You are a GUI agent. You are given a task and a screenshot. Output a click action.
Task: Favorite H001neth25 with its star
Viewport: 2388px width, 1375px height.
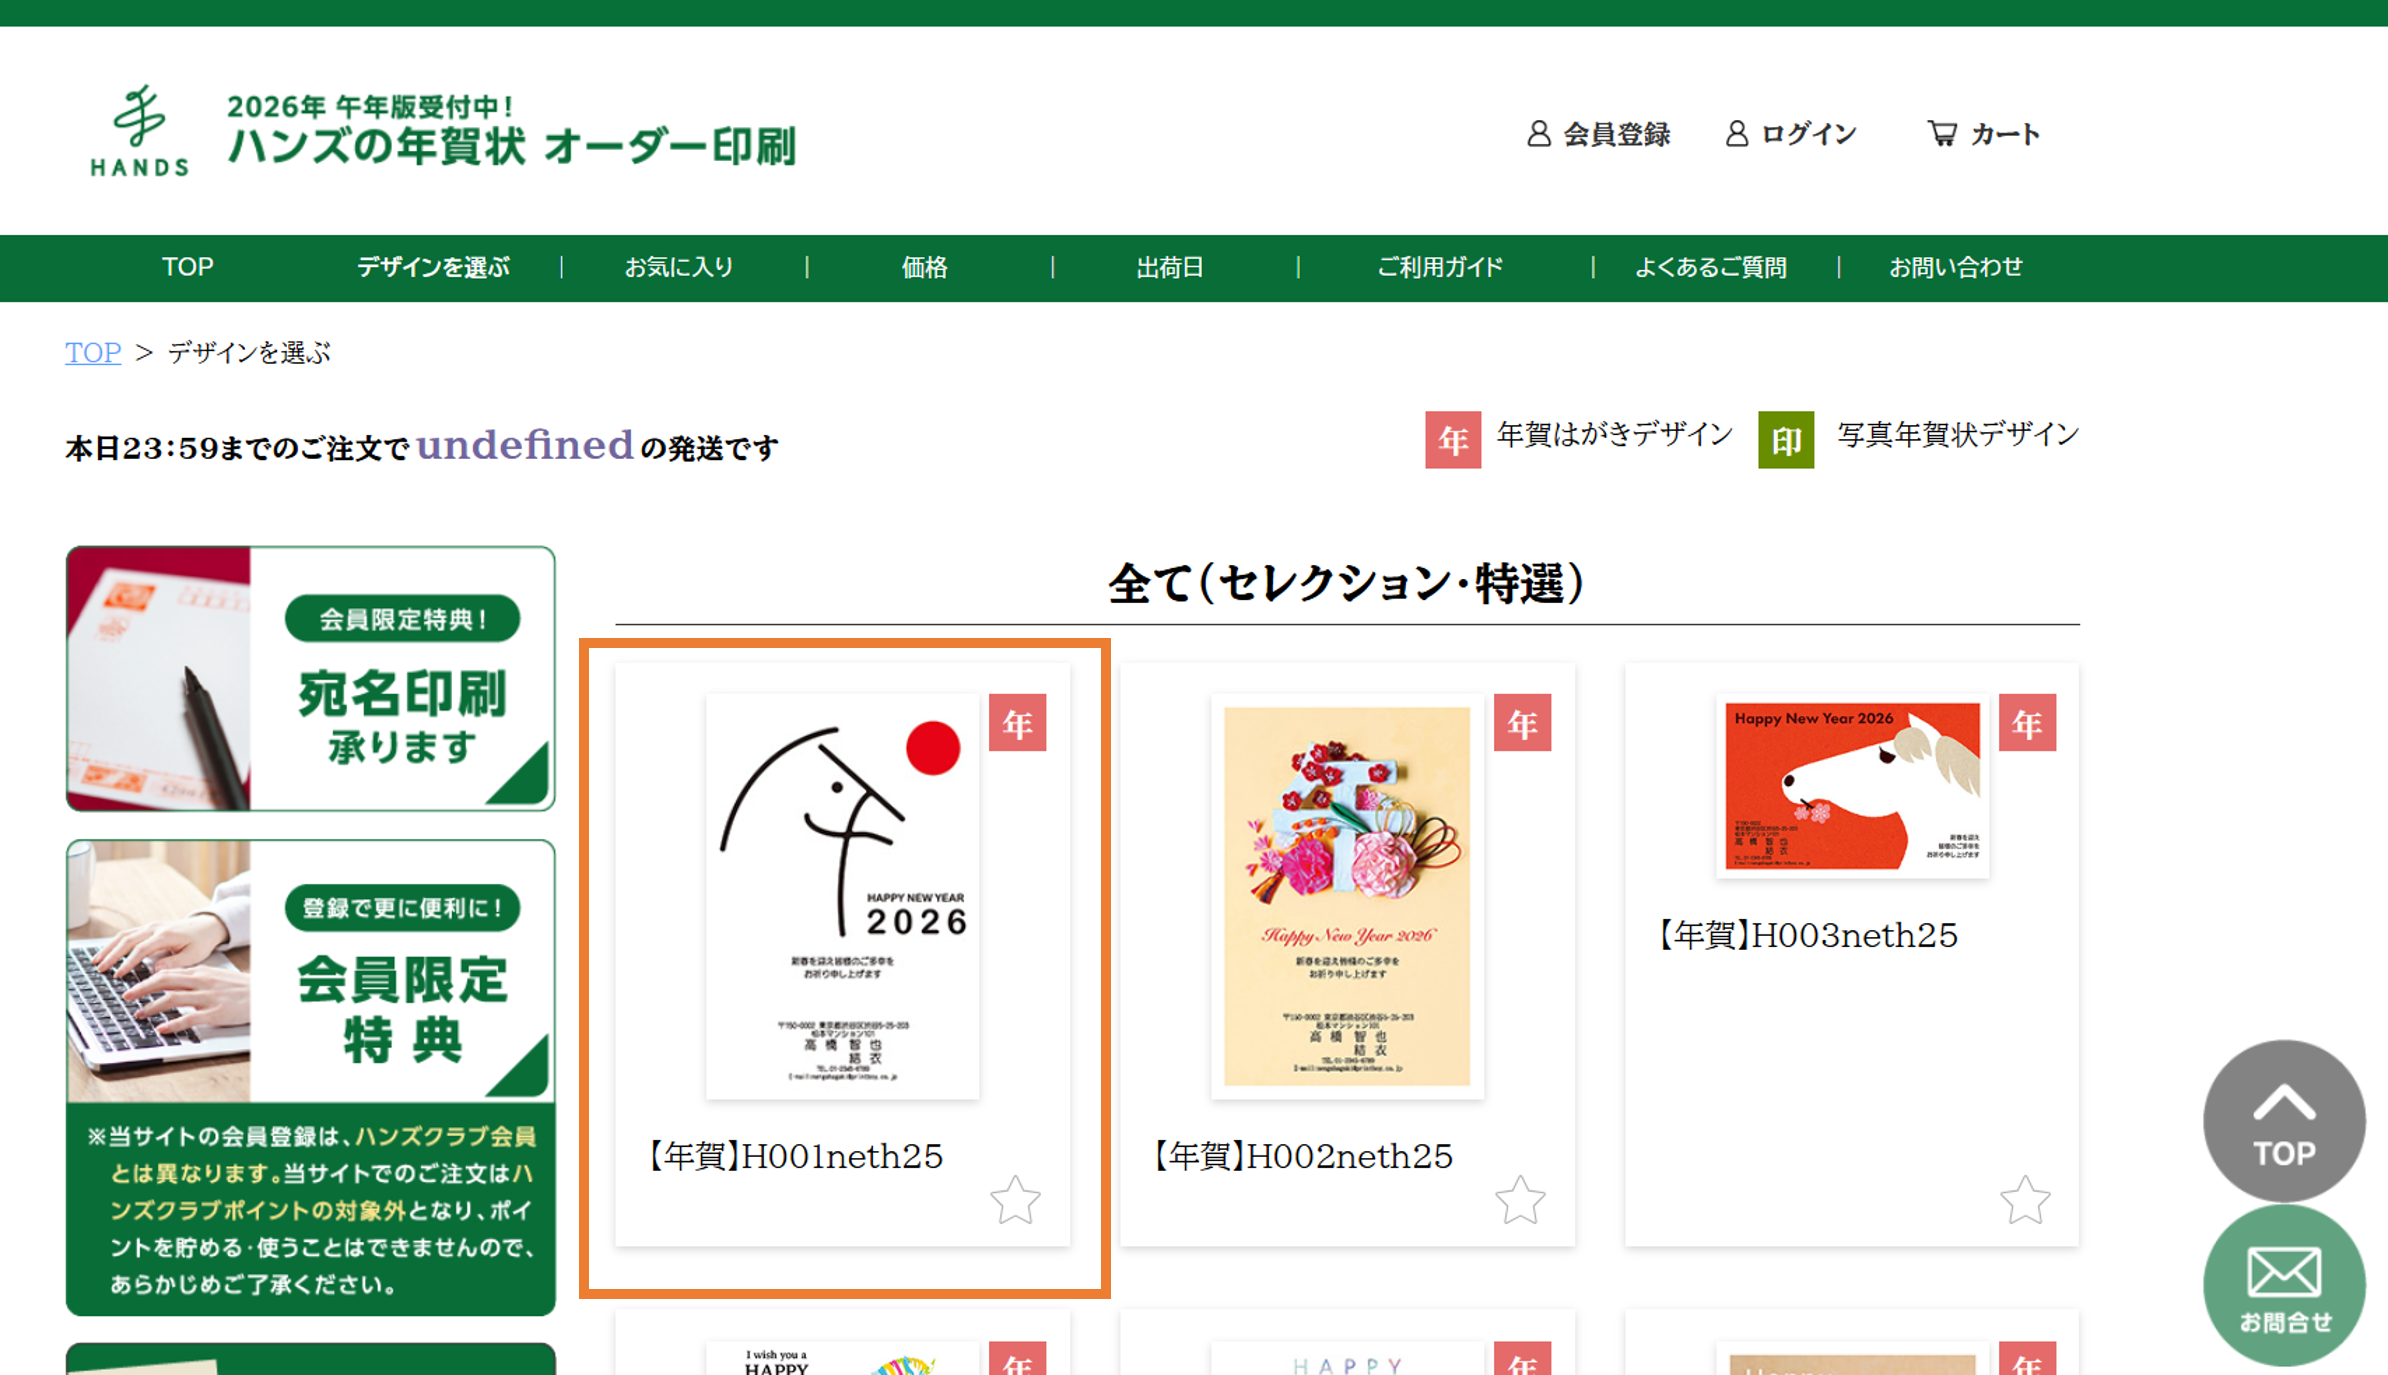[1015, 1199]
